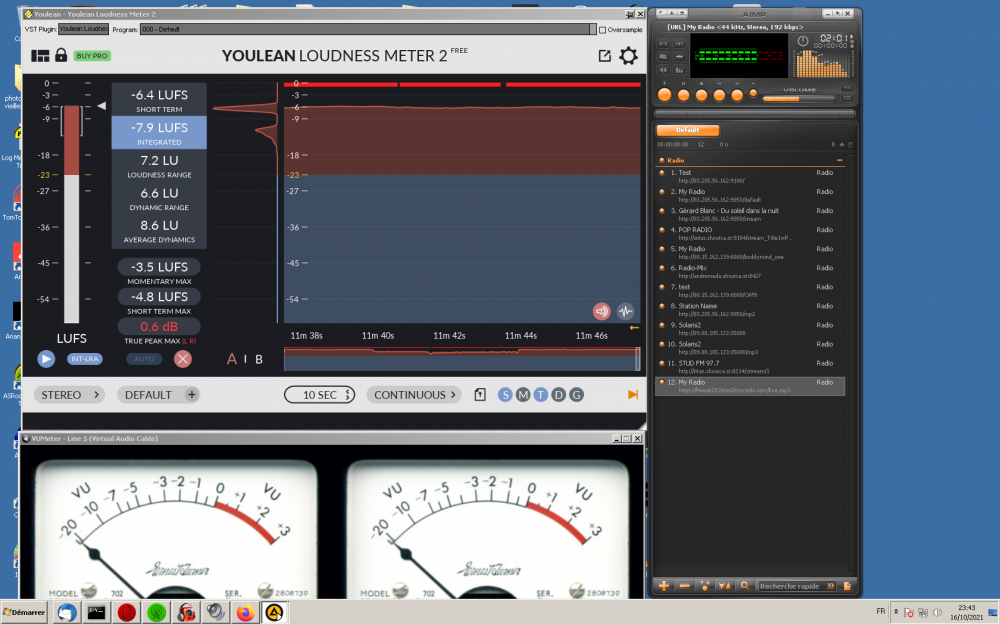This screenshot has height=625, width=1000.
Task: Add a preset with the plus icon
Action: click(191, 395)
